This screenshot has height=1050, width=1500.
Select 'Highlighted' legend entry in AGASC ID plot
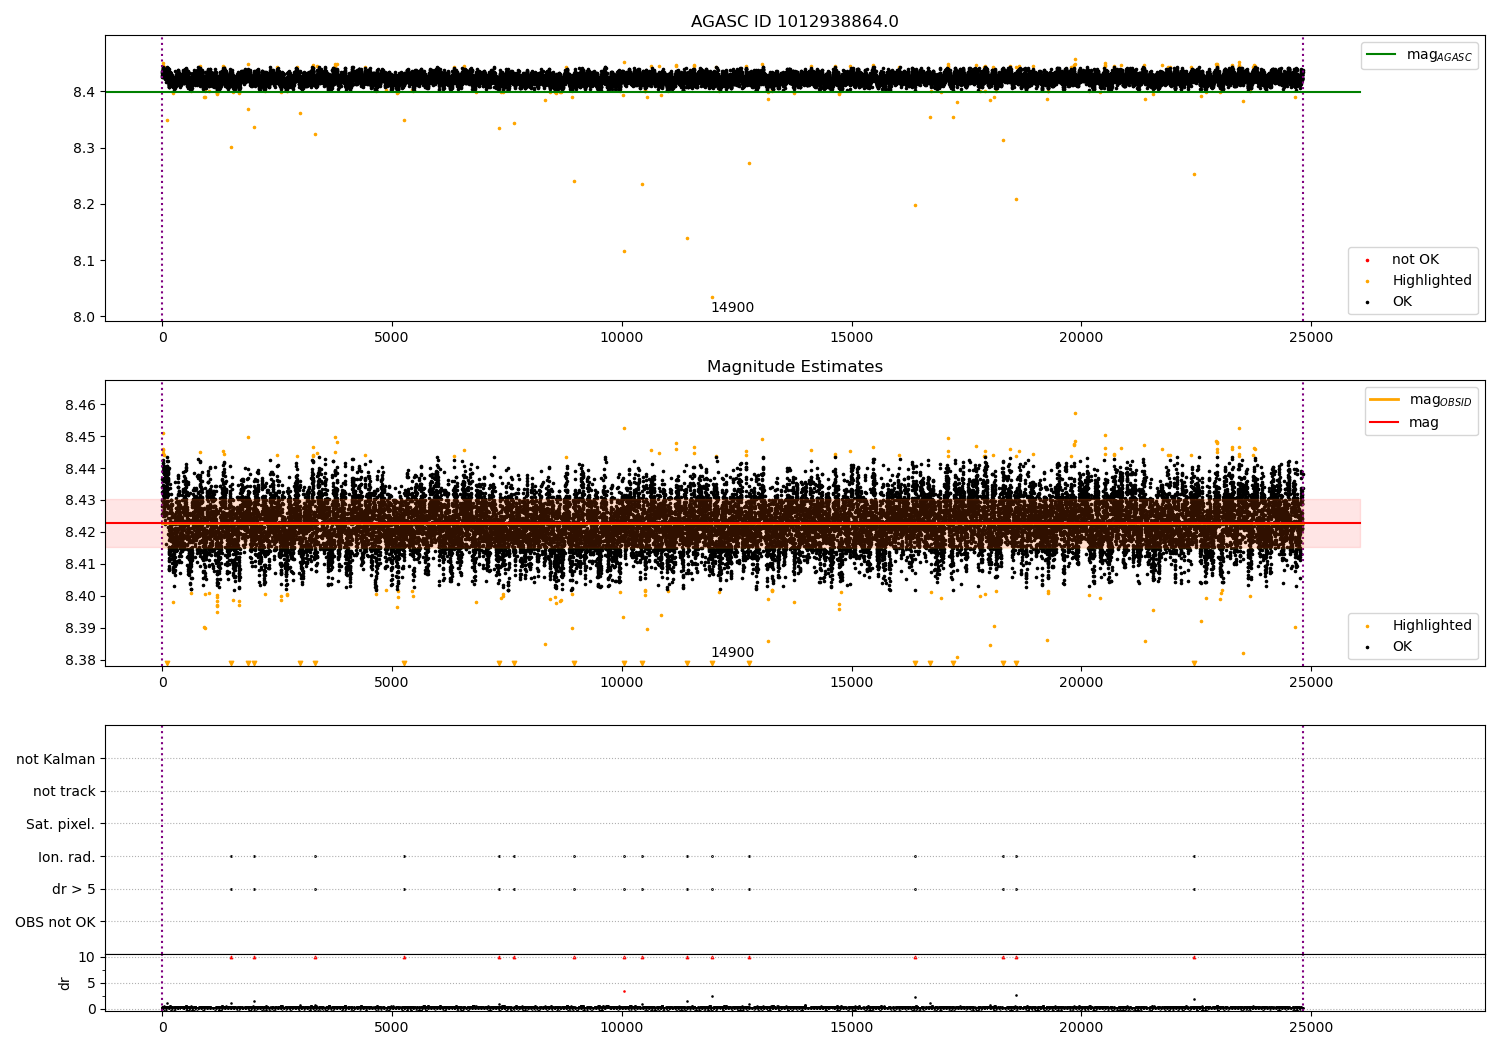pyautogui.click(x=1431, y=280)
